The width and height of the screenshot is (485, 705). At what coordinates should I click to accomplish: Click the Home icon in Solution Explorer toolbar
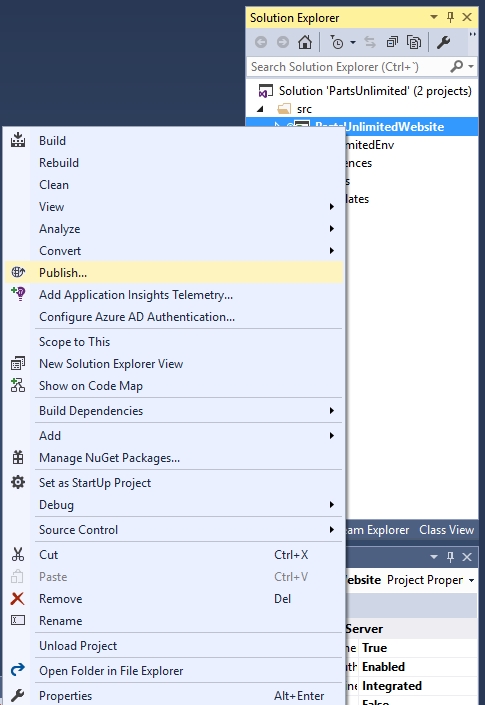pos(305,42)
